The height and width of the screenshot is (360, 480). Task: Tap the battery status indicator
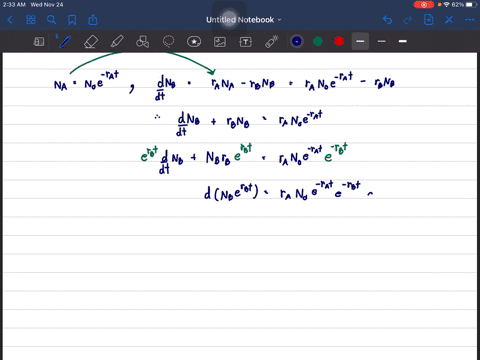(x=471, y=5)
